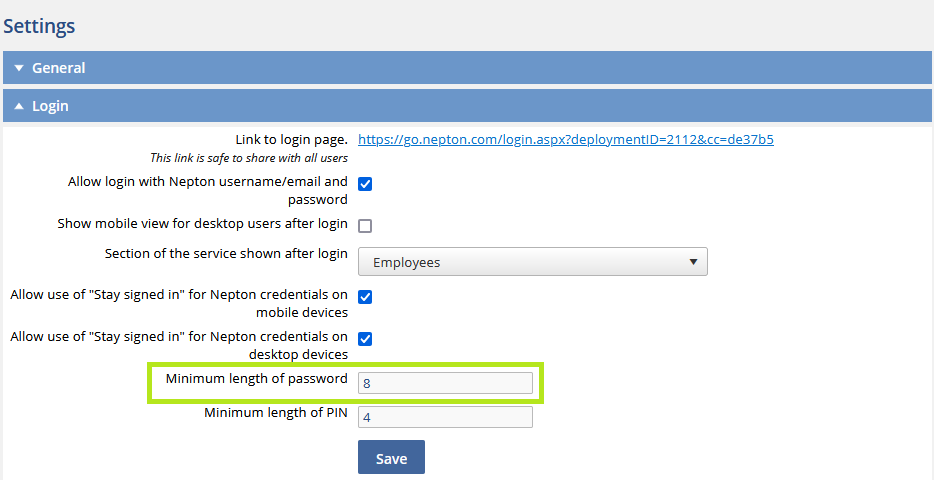Screen dimensions: 934x480
Task: Click the Login section header bar
Action: pyautogui.click(x=467, y=106)
